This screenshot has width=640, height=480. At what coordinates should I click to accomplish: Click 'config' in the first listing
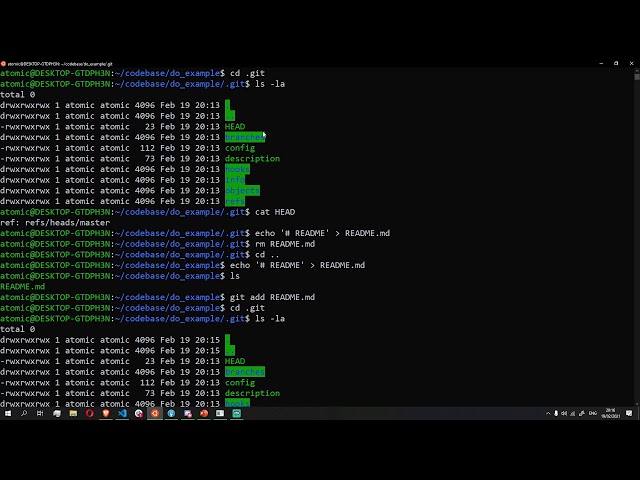(x=240, y=148)
